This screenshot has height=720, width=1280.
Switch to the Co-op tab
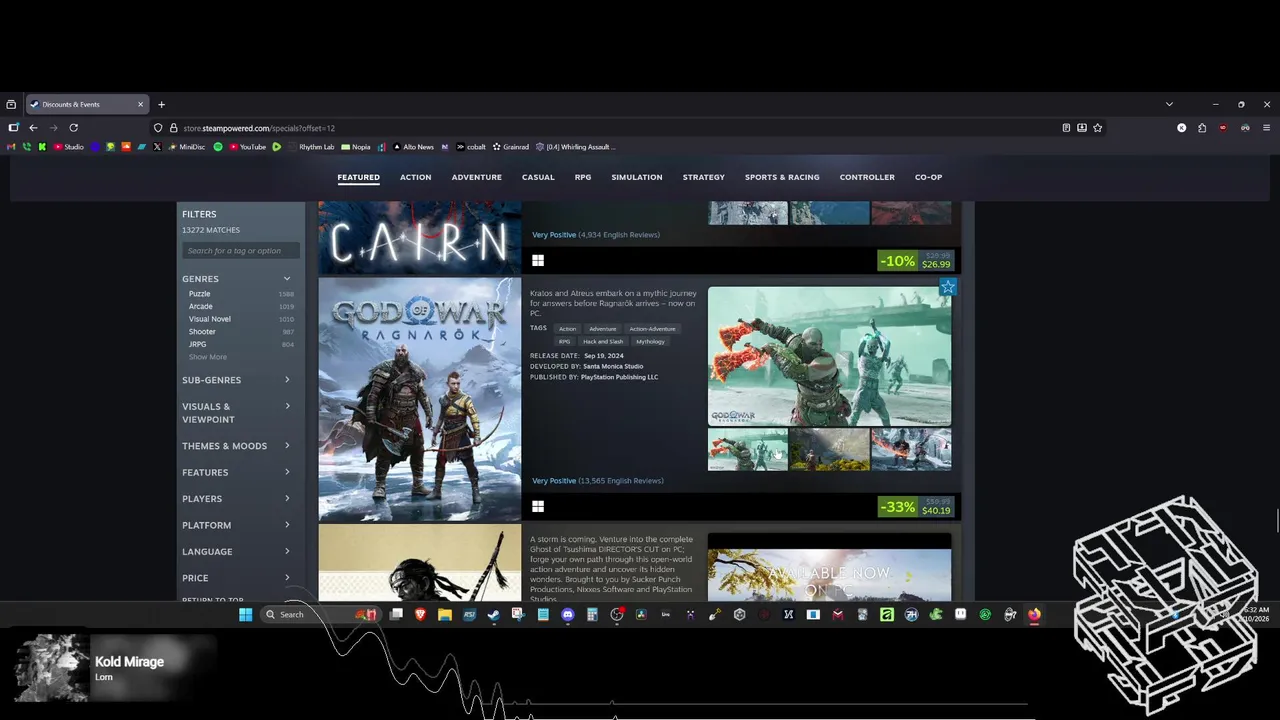click(x=928, y=177)
